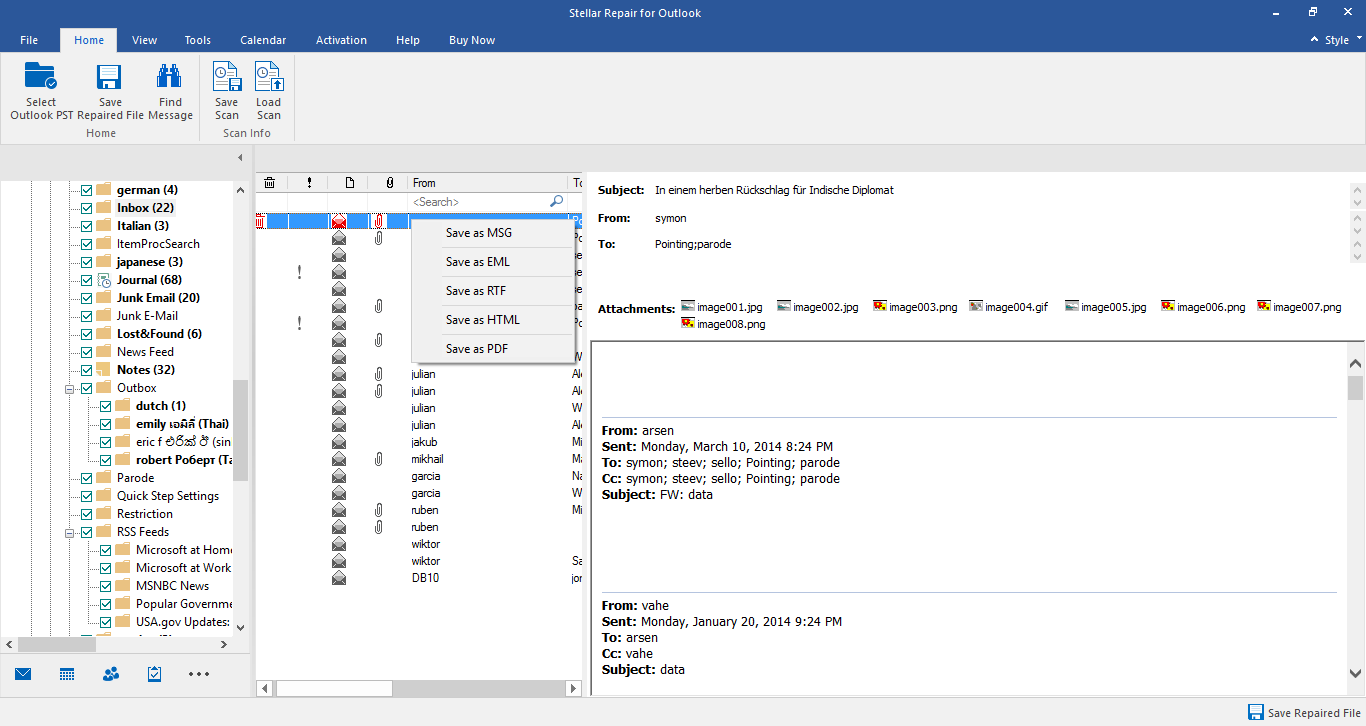
Task: Open attachment image008.png
Action: (x=723, y=324)
